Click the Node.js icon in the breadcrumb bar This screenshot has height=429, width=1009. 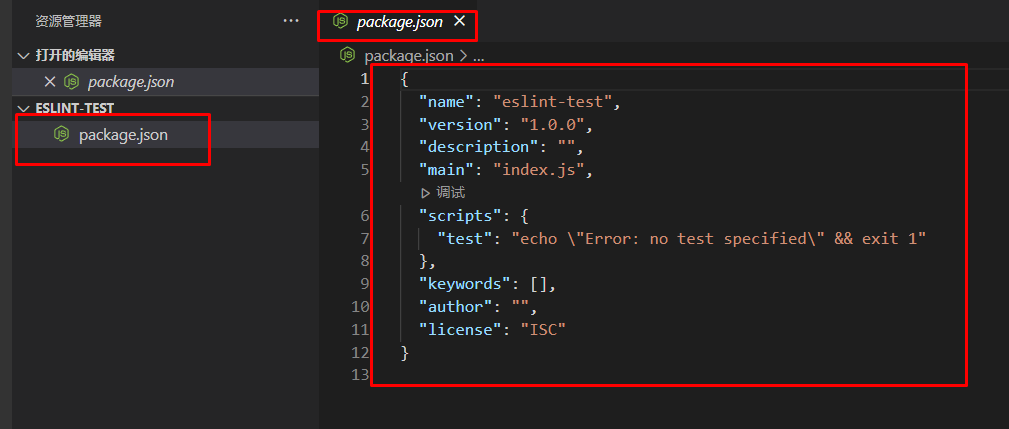coord(348,56)
